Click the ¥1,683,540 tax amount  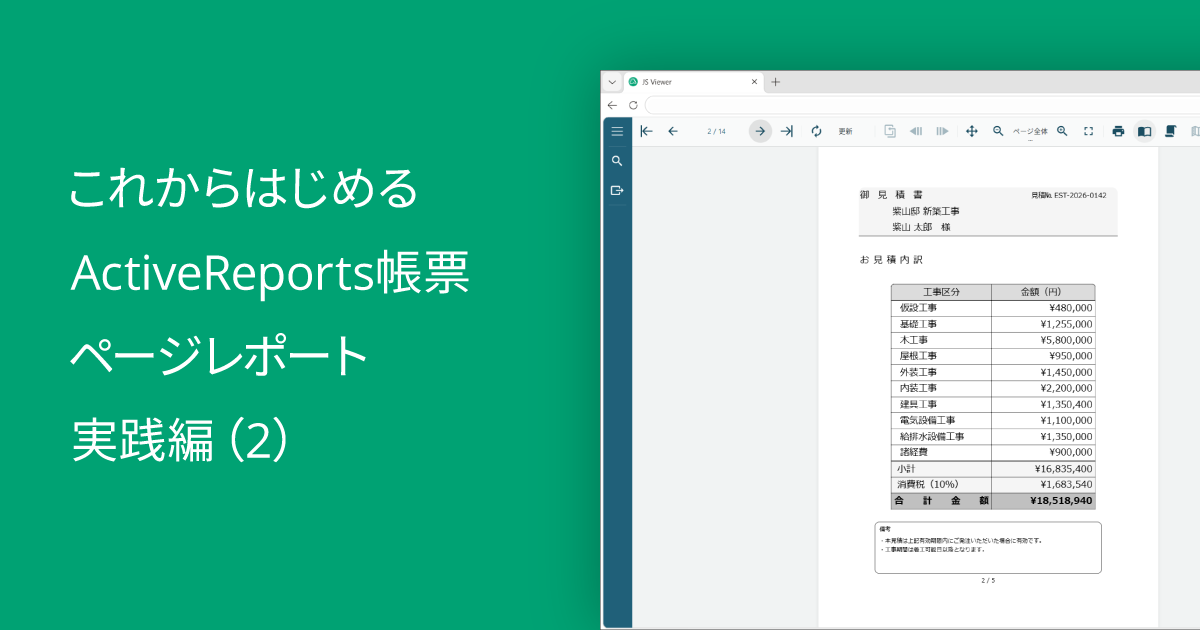tap(1066, 484)
